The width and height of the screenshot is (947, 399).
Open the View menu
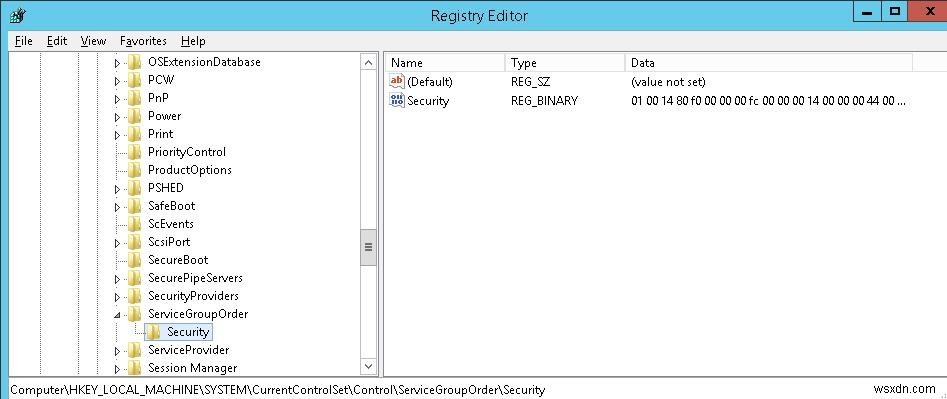[x=93, y=41]
